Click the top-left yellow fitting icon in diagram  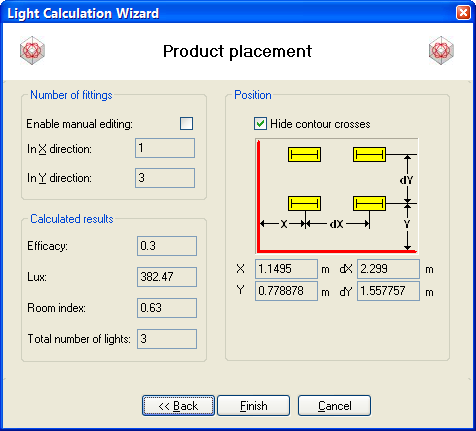point(304,155)
